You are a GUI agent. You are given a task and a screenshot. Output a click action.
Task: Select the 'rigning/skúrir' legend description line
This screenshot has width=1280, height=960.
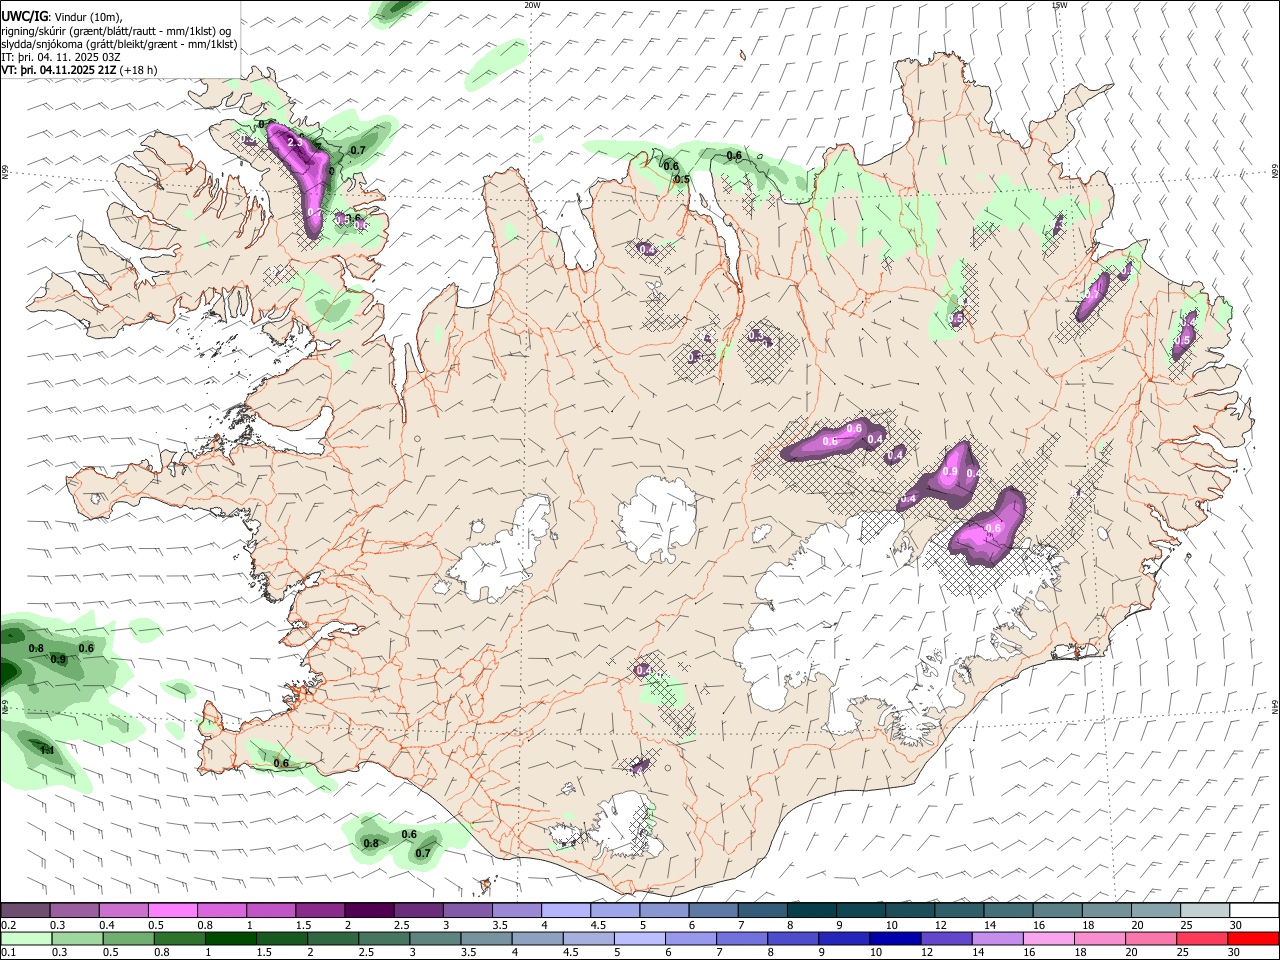tap(116, 31)
